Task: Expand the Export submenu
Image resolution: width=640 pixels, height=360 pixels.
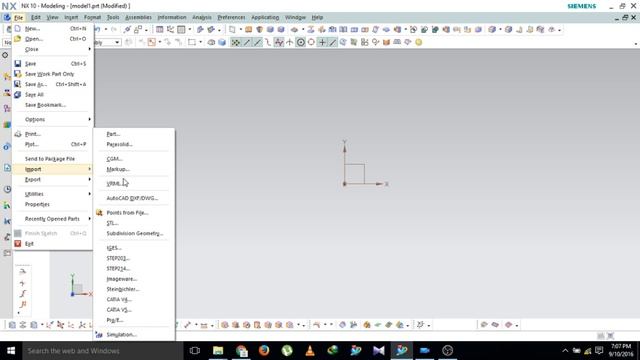Action: pos(53,180)
